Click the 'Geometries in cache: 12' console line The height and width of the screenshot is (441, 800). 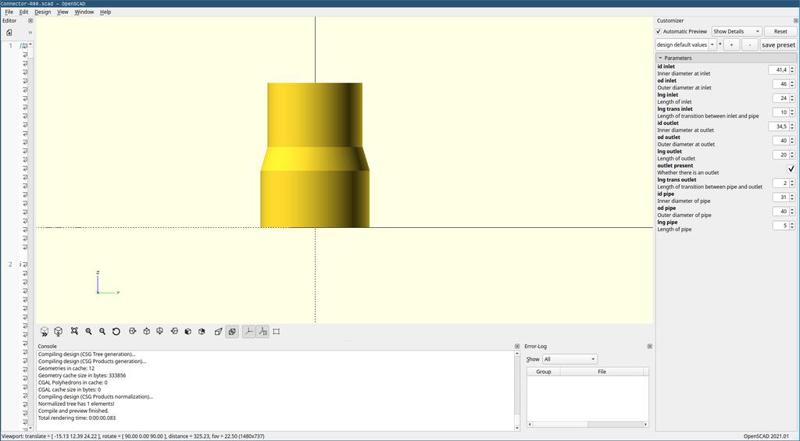pos(66,369)
